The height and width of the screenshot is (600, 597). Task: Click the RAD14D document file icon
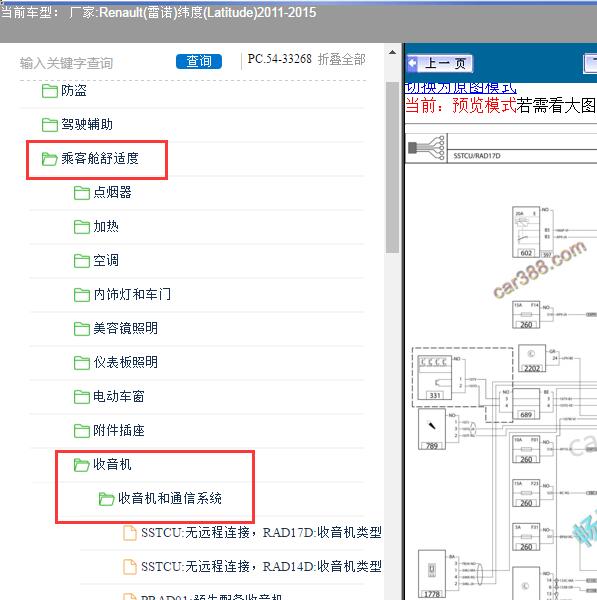(130, 567)
